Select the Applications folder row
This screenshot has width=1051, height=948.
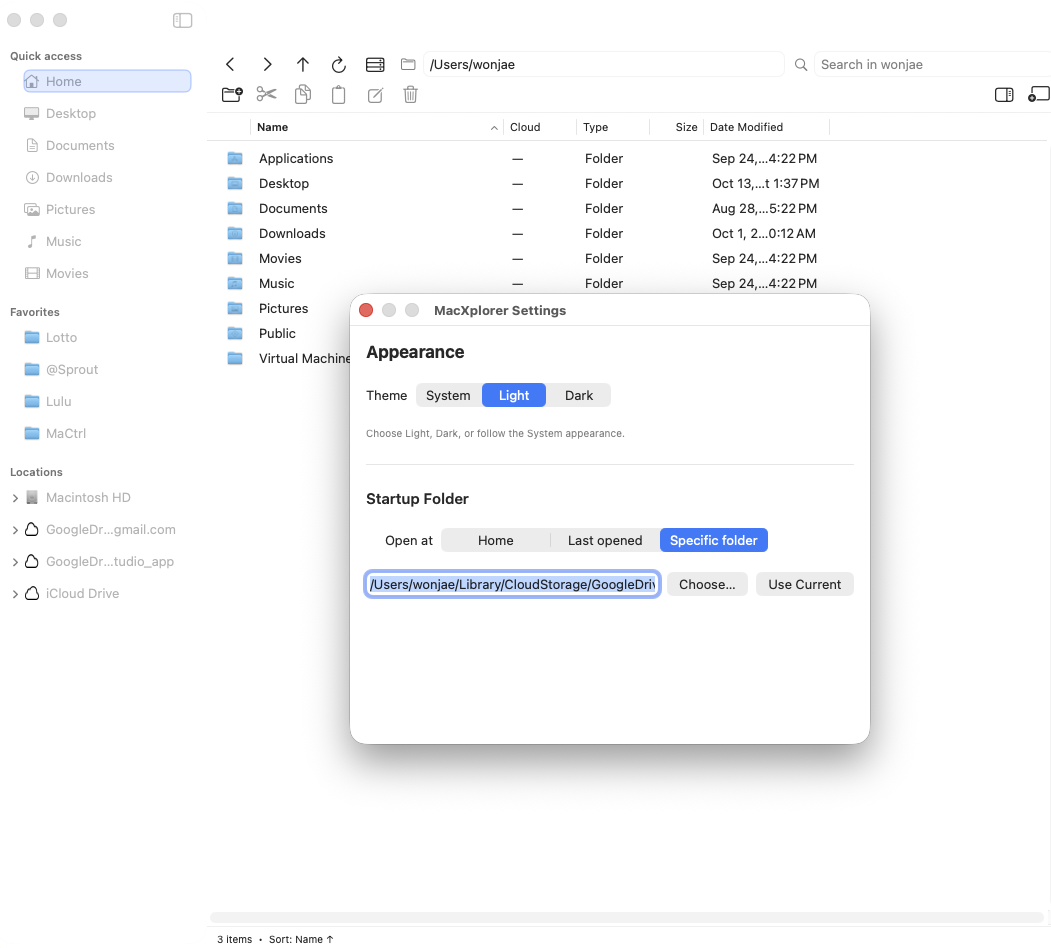point(525,158)
